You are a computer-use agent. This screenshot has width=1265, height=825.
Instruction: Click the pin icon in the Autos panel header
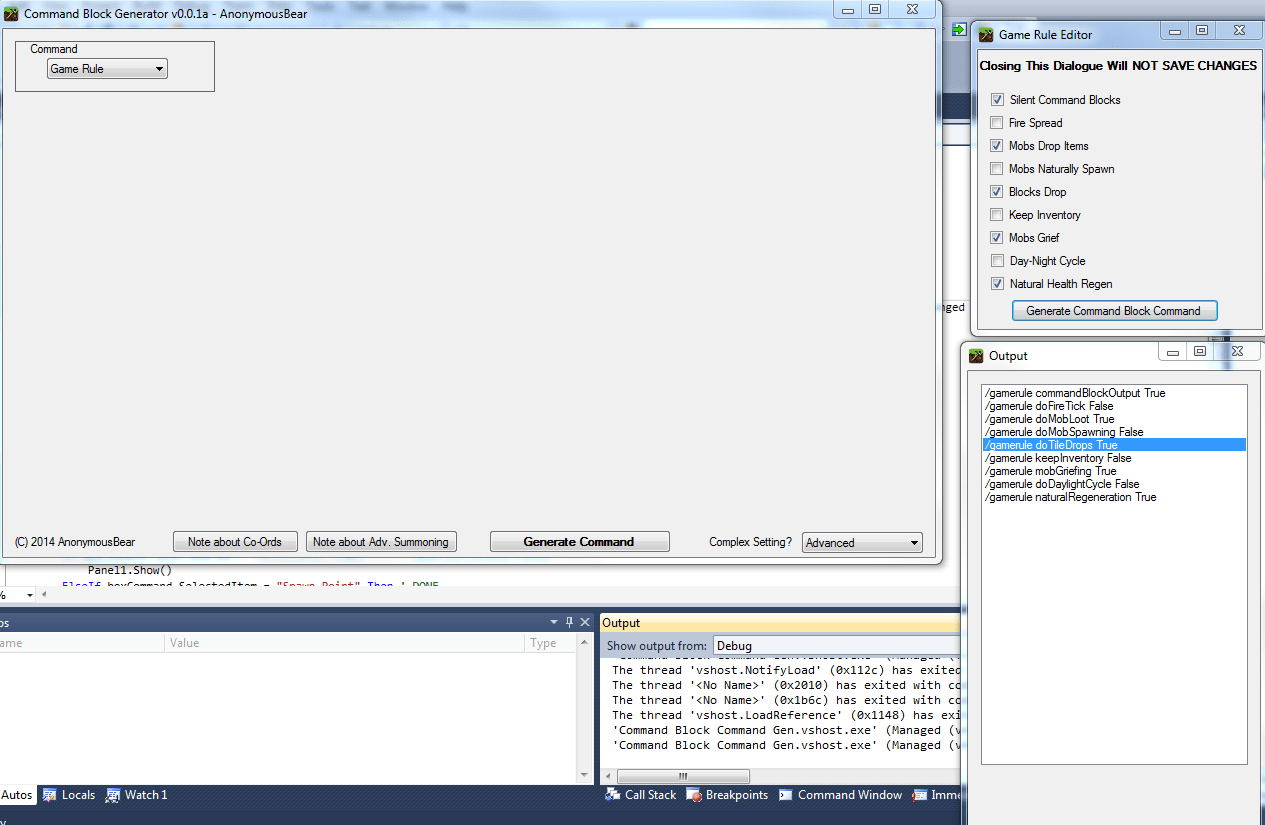569,621
